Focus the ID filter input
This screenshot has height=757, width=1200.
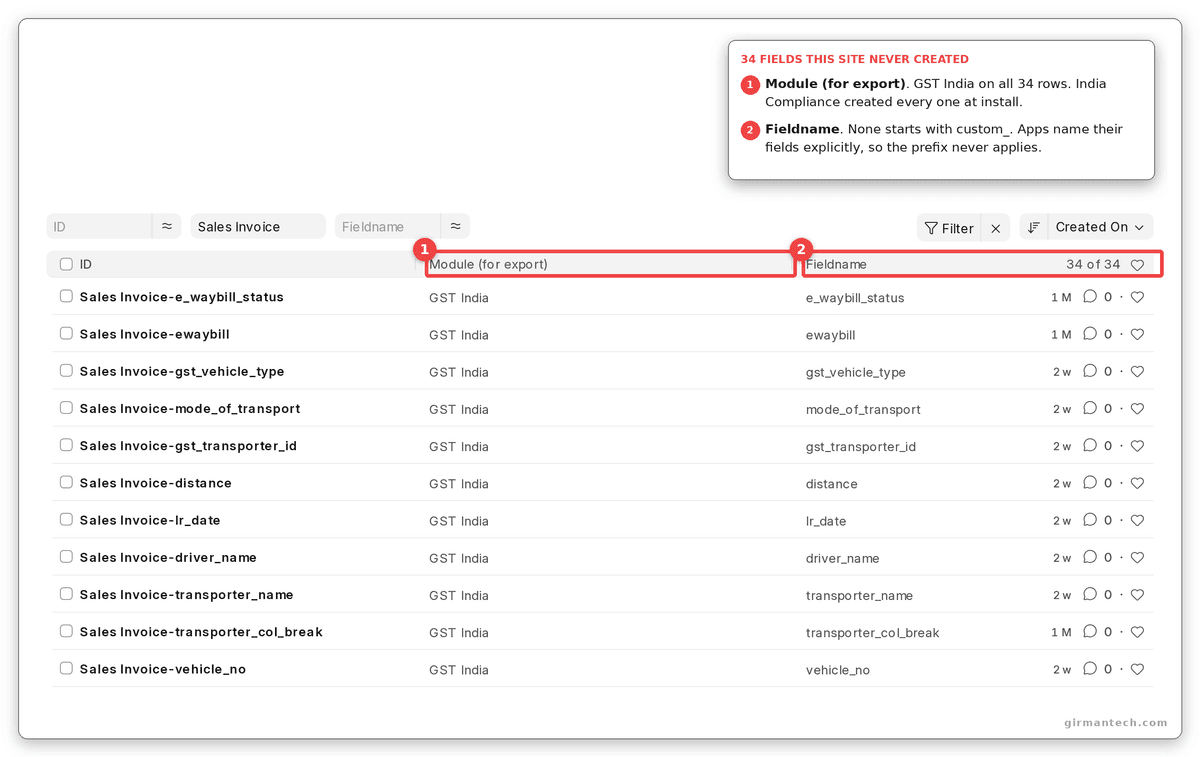[x=99, y=226]
